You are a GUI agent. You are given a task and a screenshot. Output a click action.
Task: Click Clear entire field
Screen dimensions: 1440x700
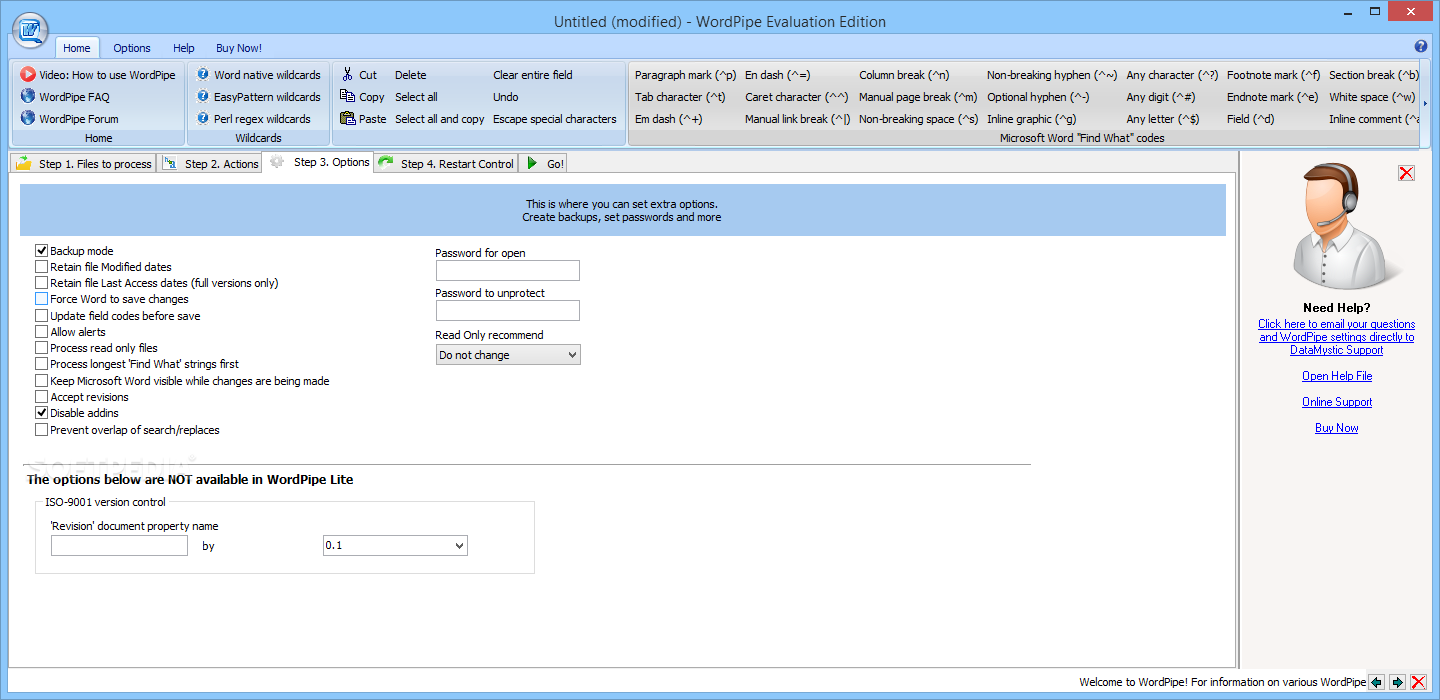pos(533,75)
